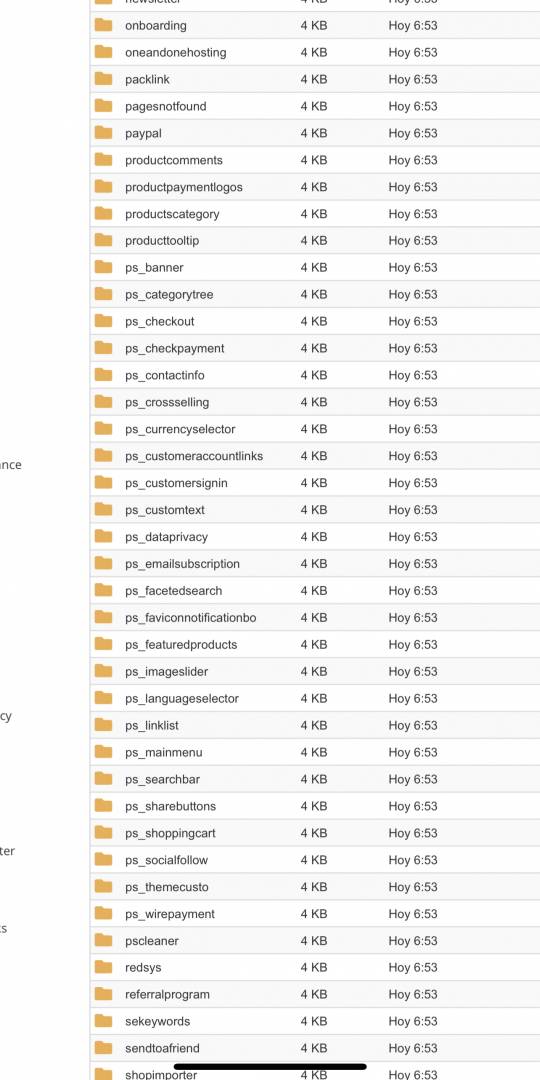The image size is (540, 1080).
Task: Select the ps_linklist folder name
Action: coord(152,725)
